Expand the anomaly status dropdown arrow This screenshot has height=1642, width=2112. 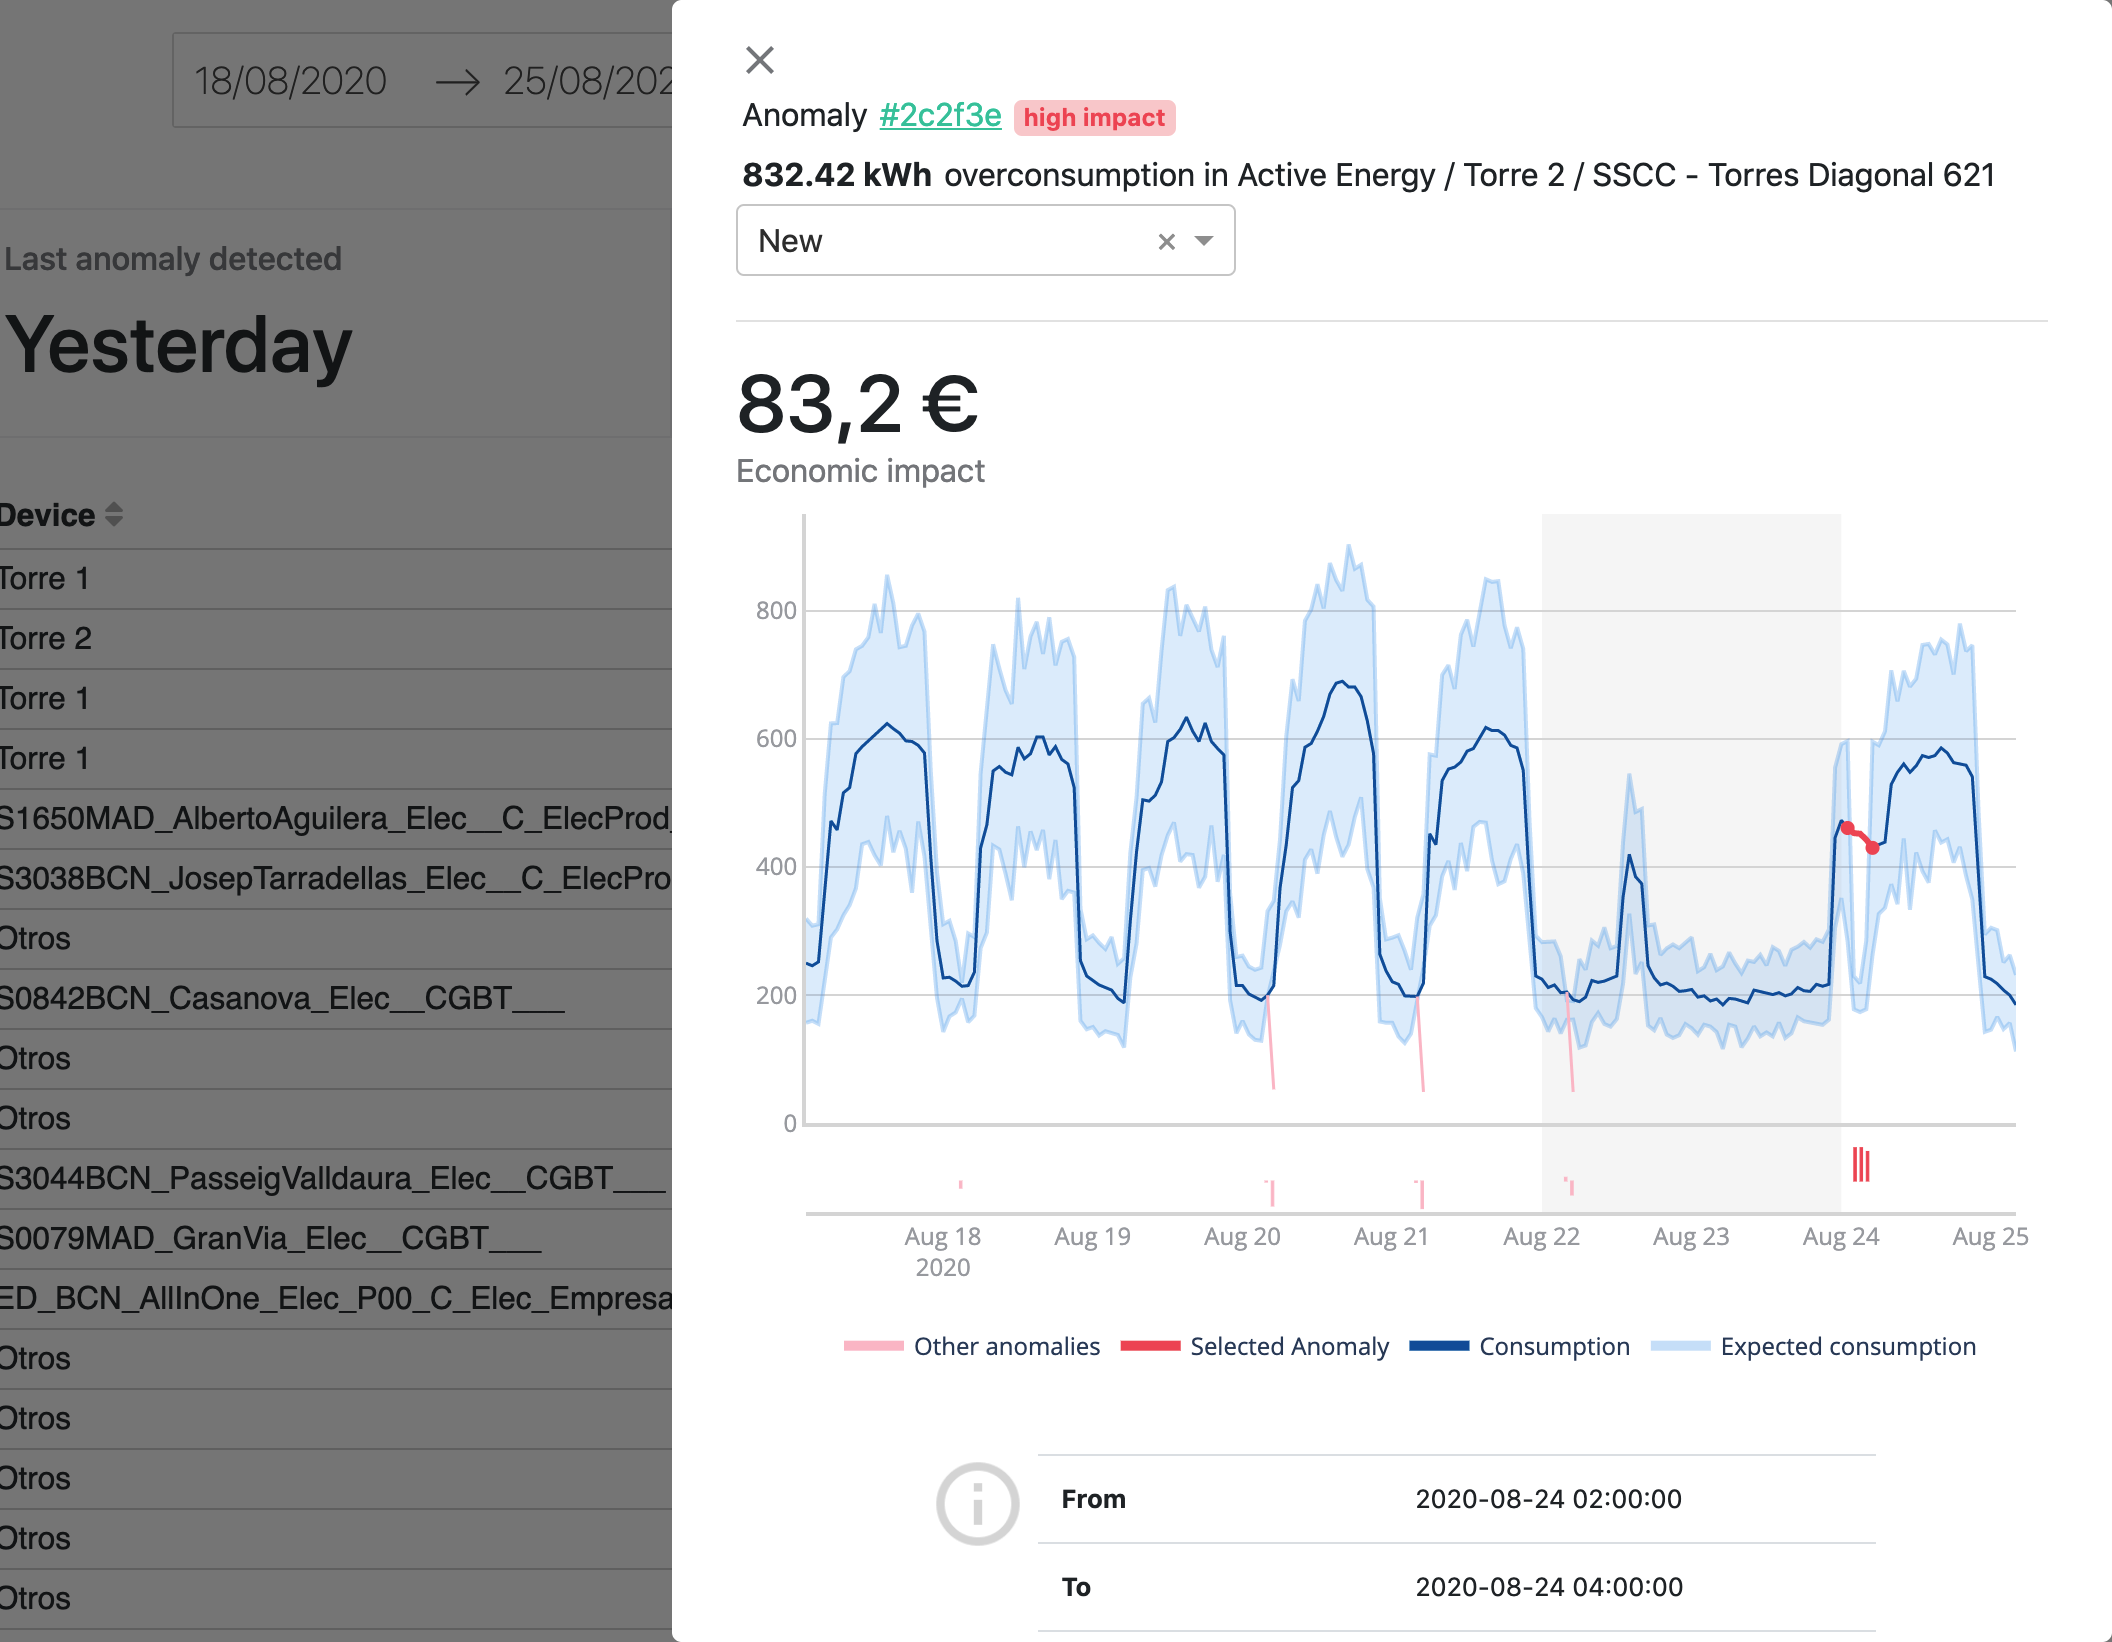tap(1204, 241)
